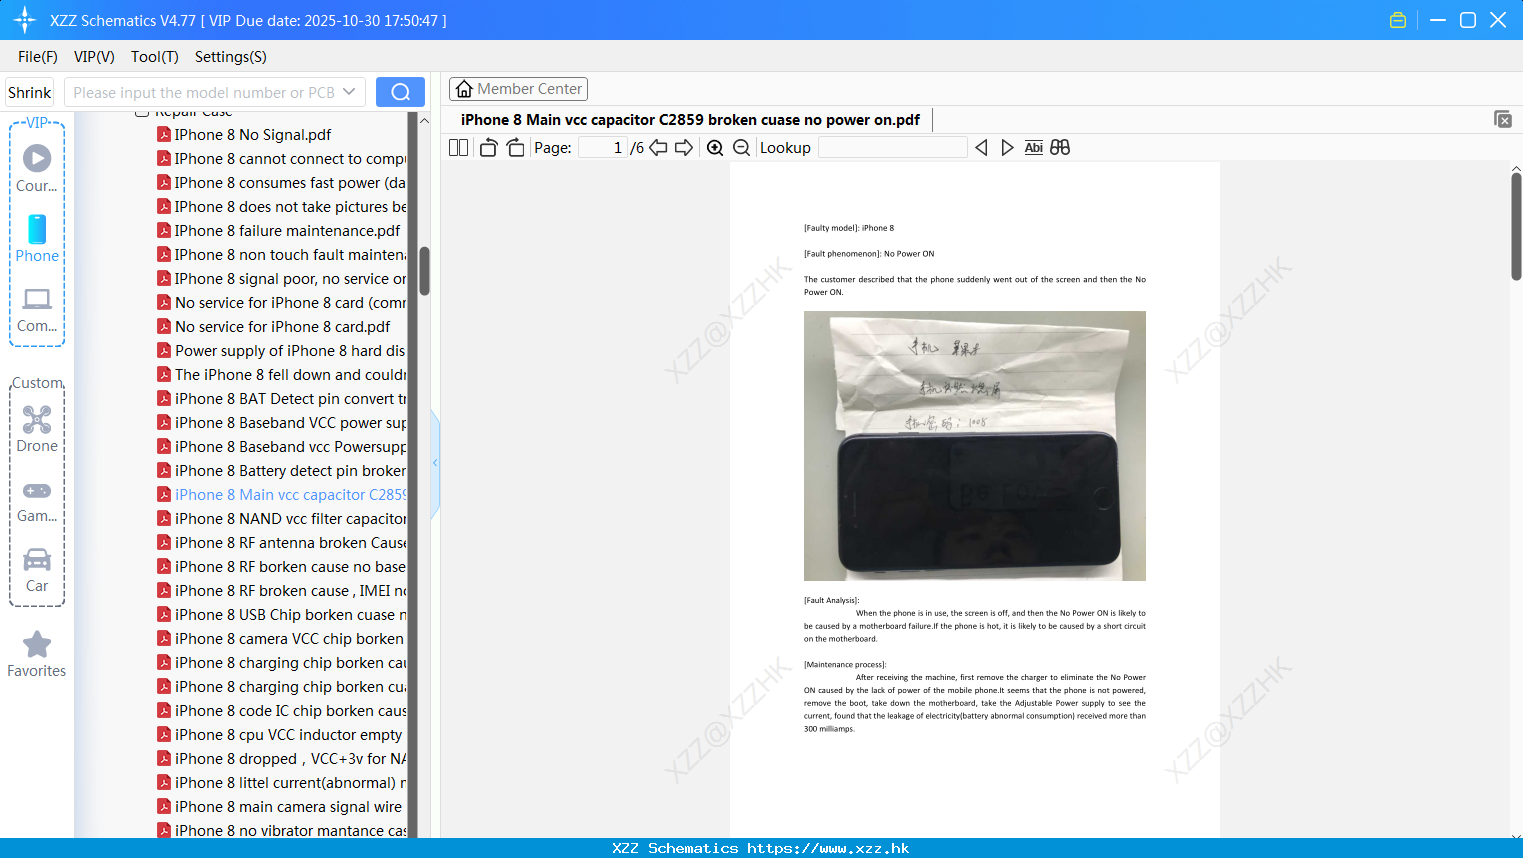The image size is (1523, 858).
Task: Rotate page clockwise
Action: point(515,148)
